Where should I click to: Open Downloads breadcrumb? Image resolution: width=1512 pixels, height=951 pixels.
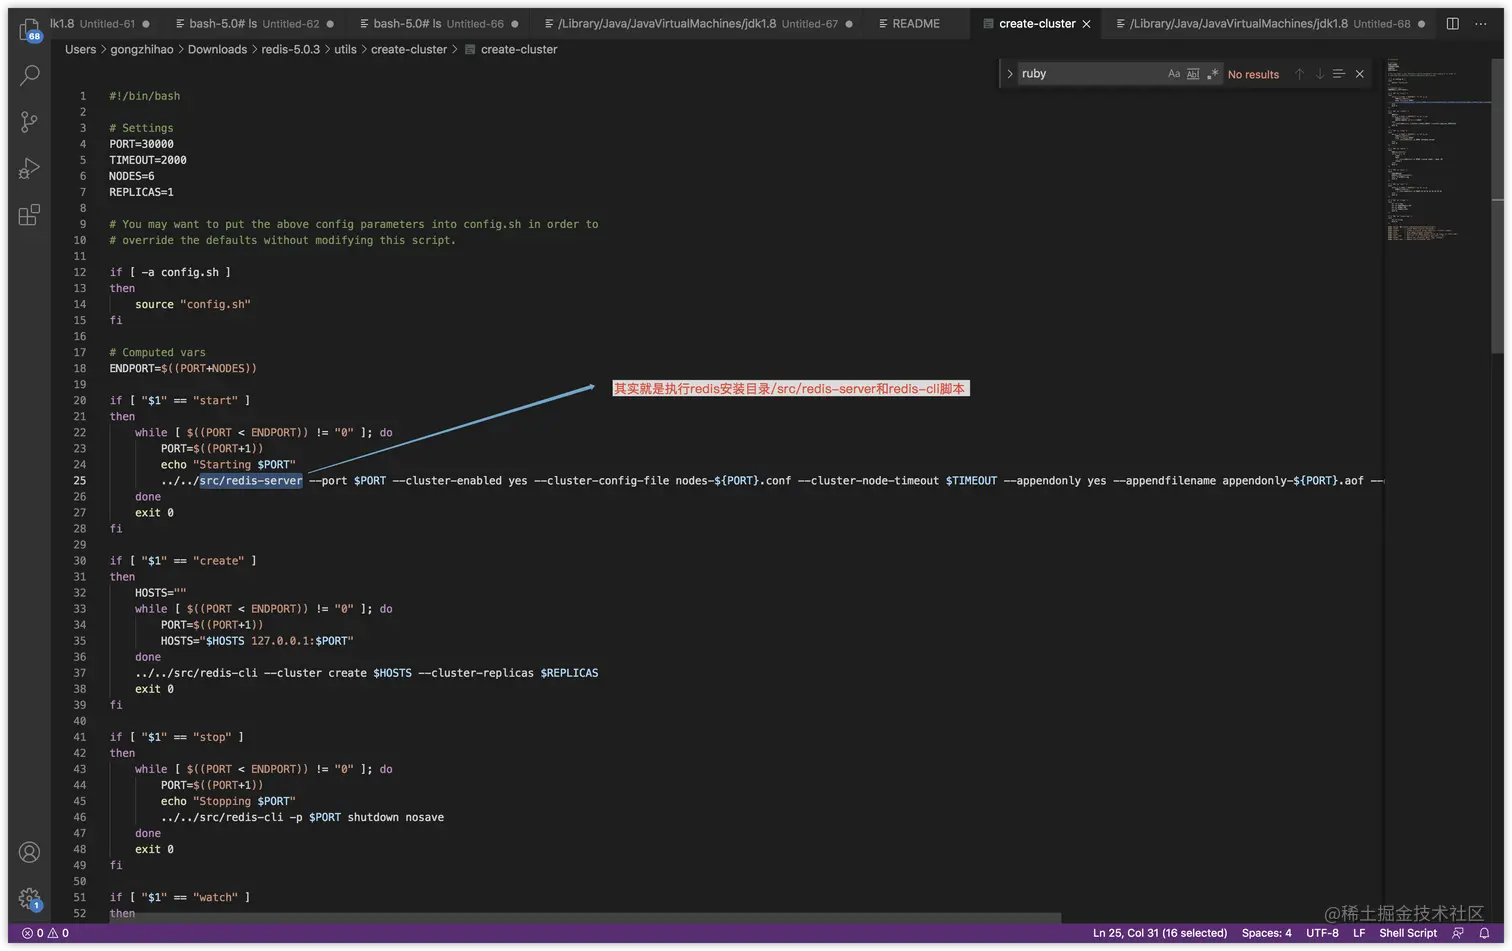[x=217, y=49]
